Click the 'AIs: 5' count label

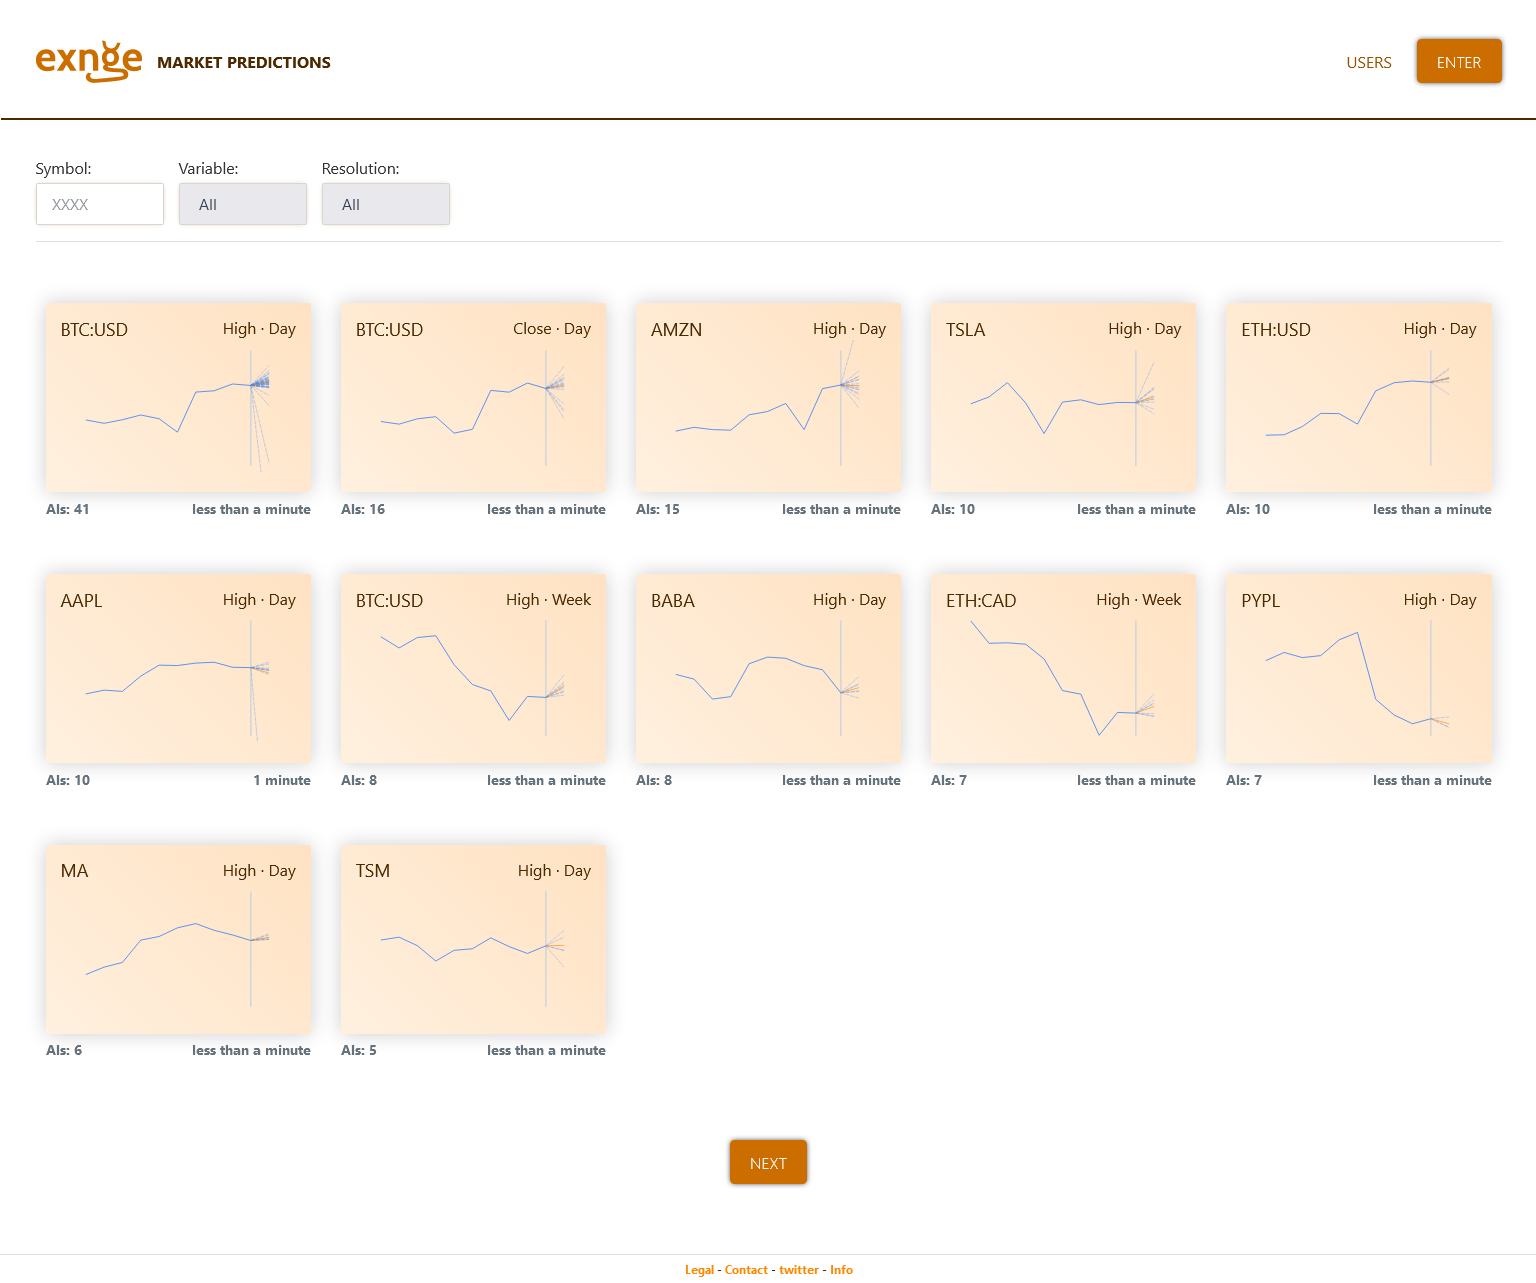[x=359, y=1050]
